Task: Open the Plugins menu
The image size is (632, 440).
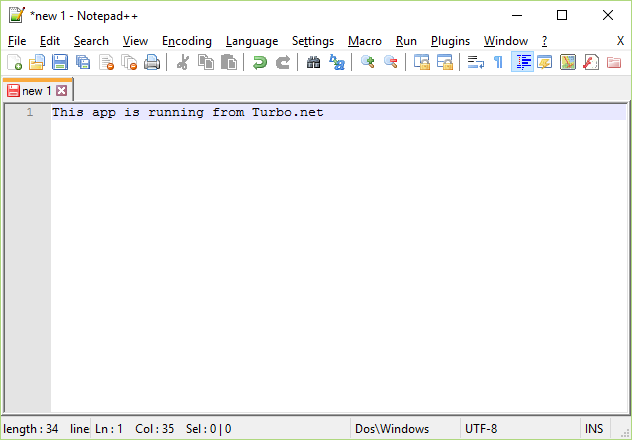Action: [450, 41]
